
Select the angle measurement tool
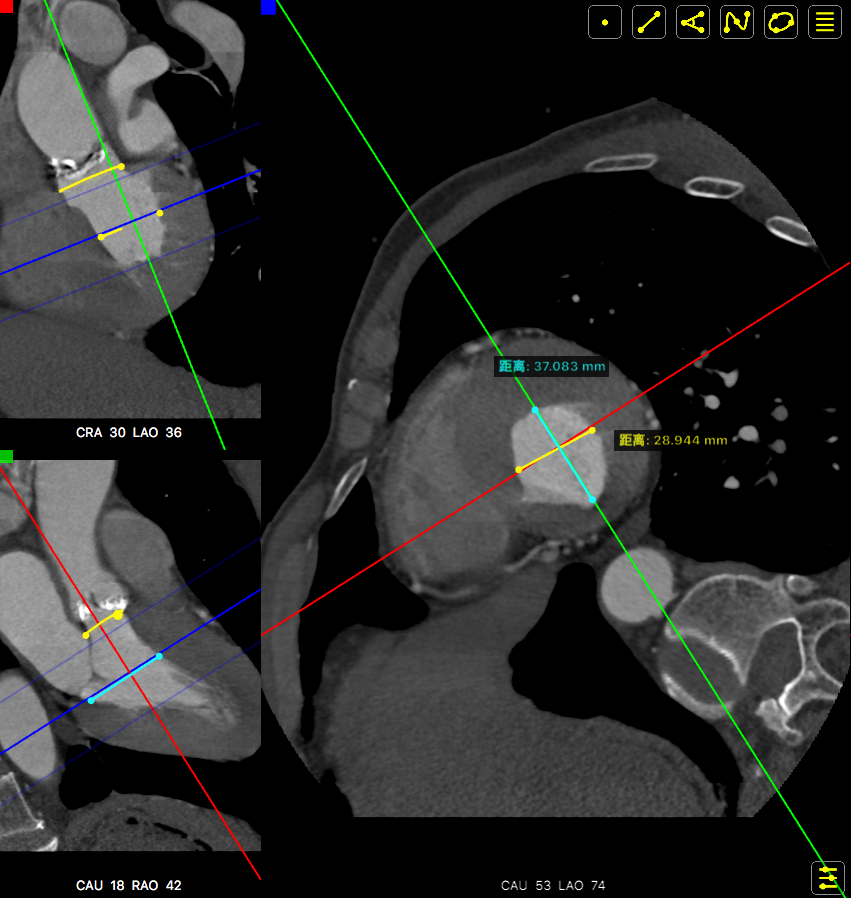[693, 22]
